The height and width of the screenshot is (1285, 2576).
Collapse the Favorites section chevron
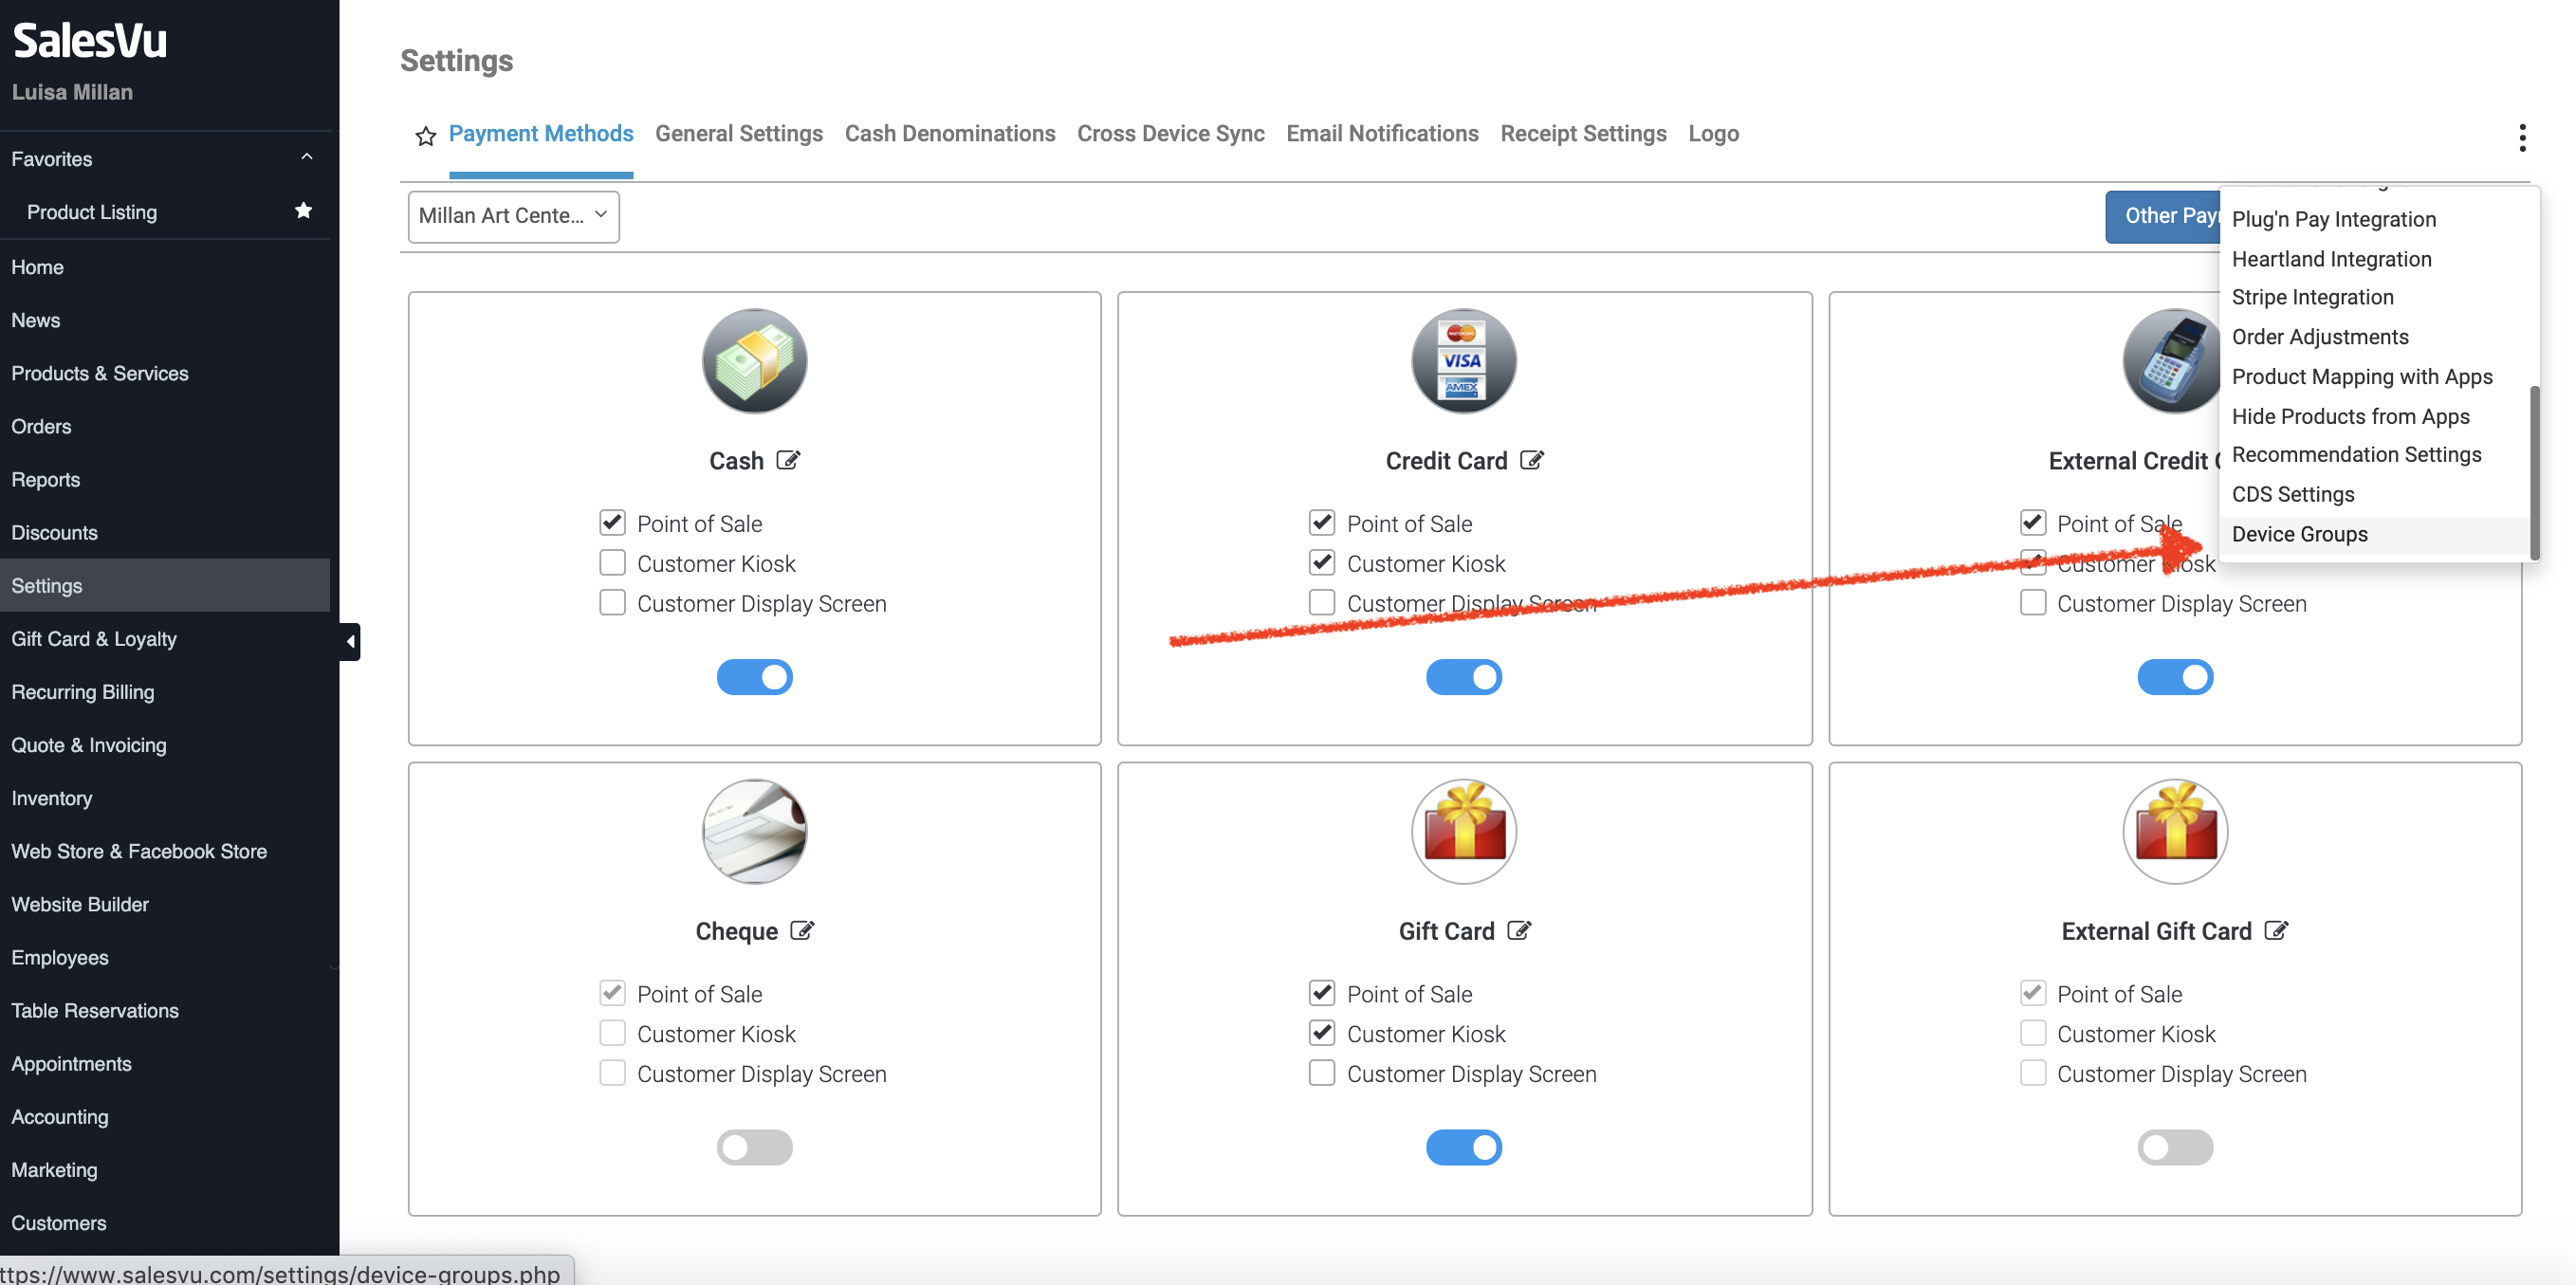tap(306, 157)
